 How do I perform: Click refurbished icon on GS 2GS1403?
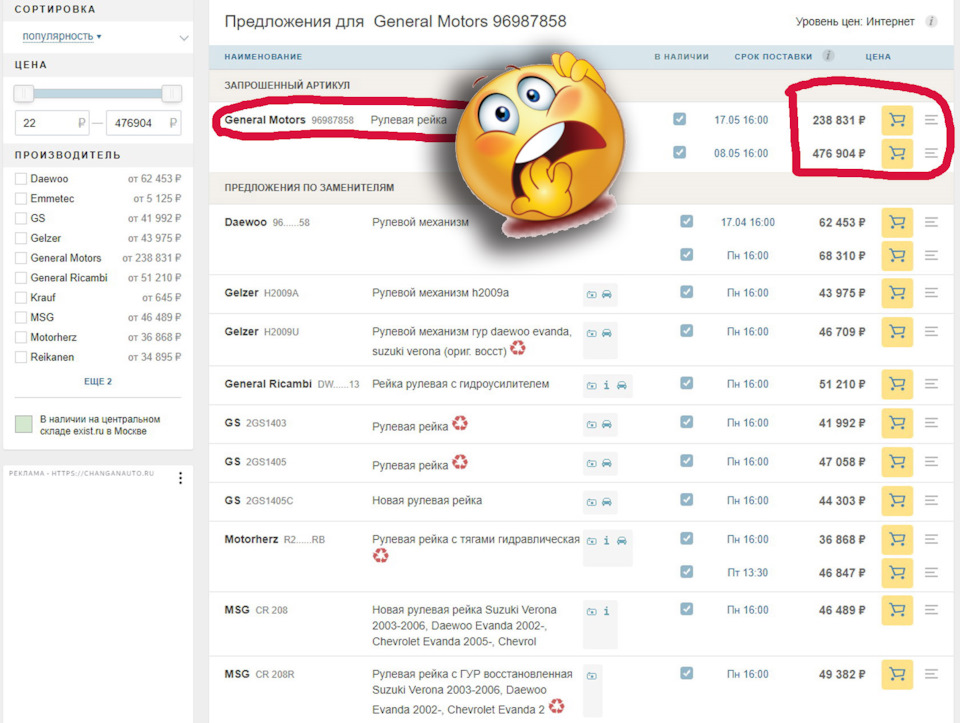coord(460,423)
